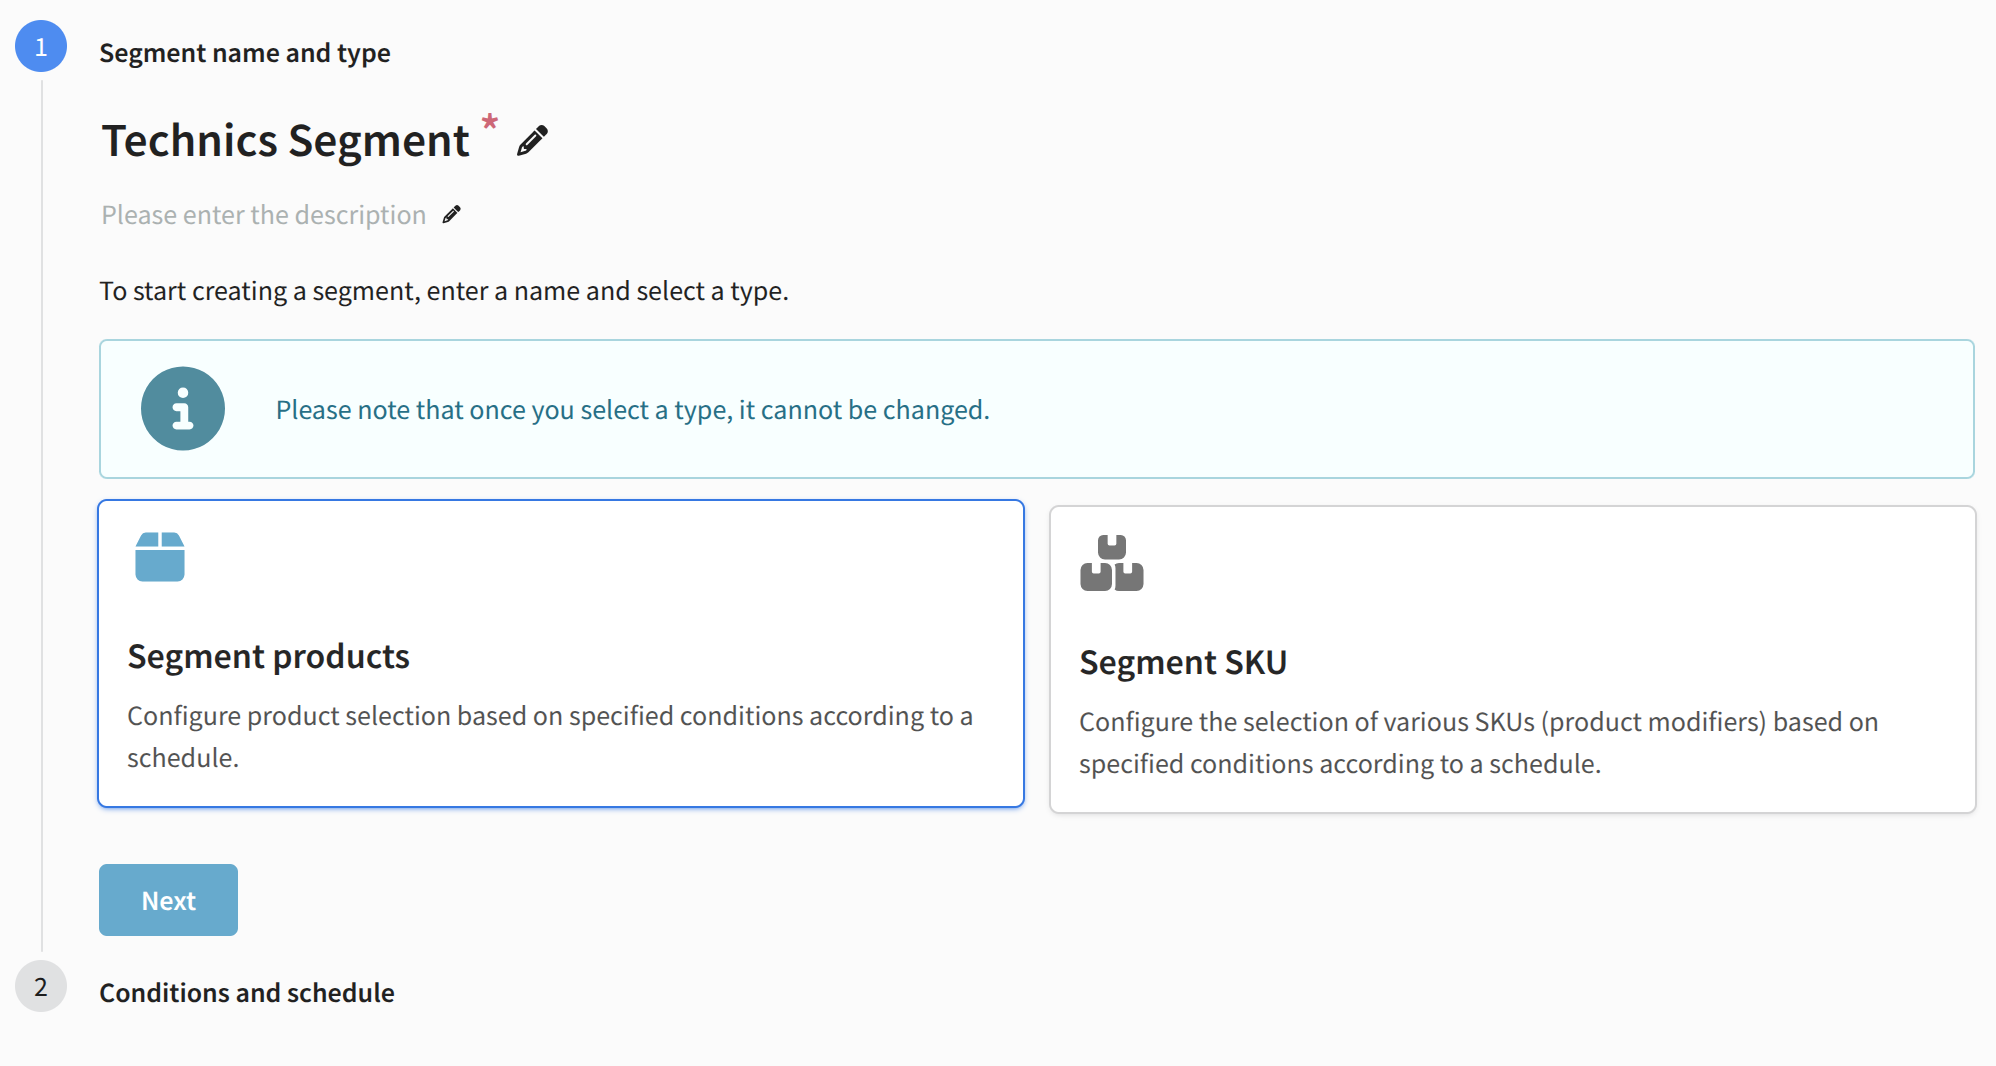This screenshot has width=1996, height=1066.
Task: Click the stacked boxes icon in Segment SKU
Action: (x=1111, y=563)
